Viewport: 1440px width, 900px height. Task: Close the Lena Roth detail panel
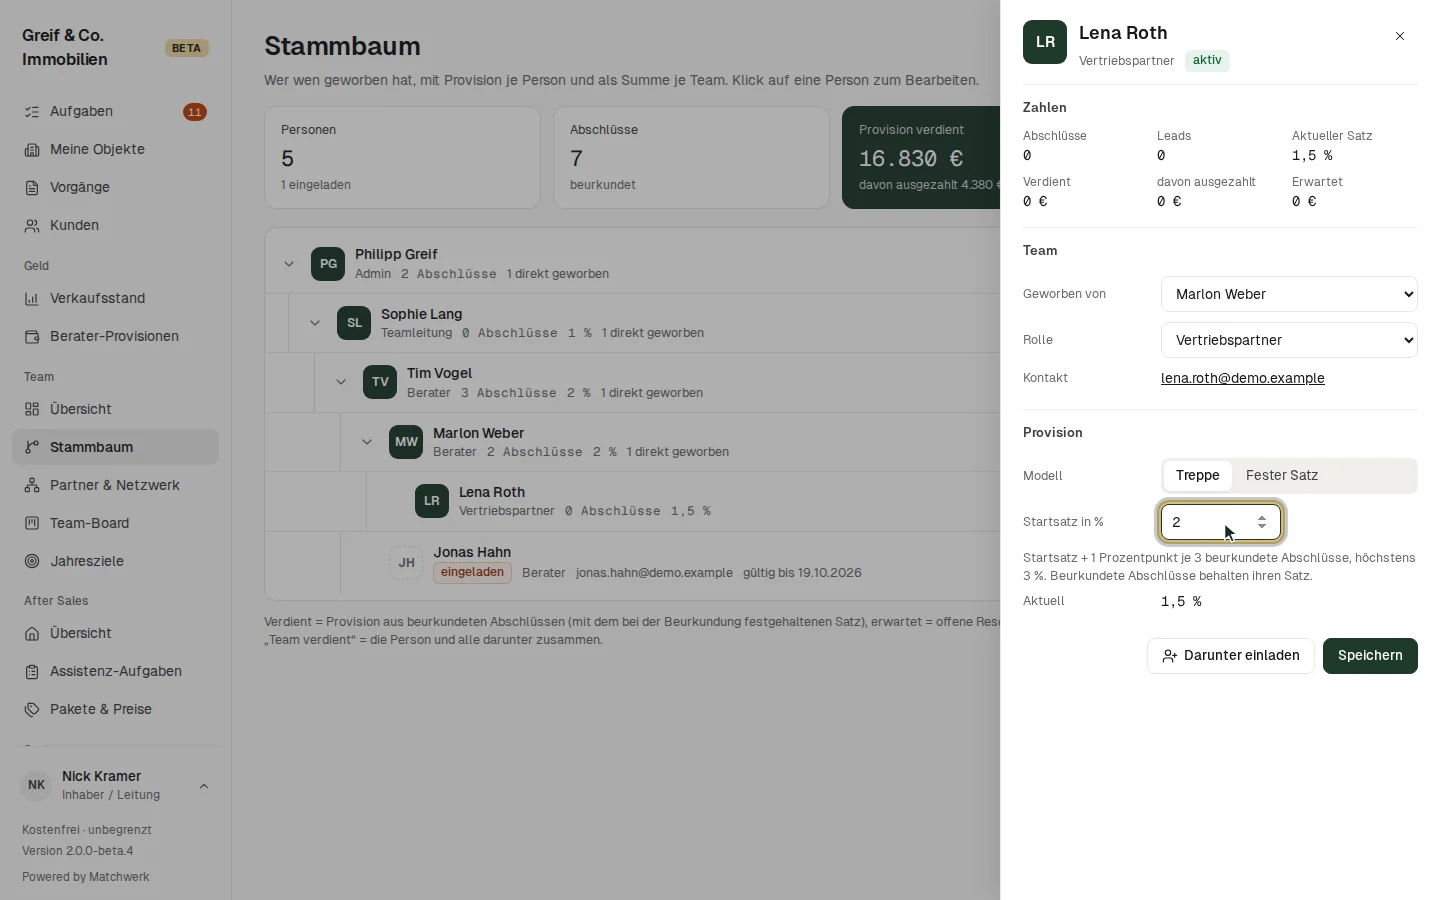click(x=1400, y=36)
